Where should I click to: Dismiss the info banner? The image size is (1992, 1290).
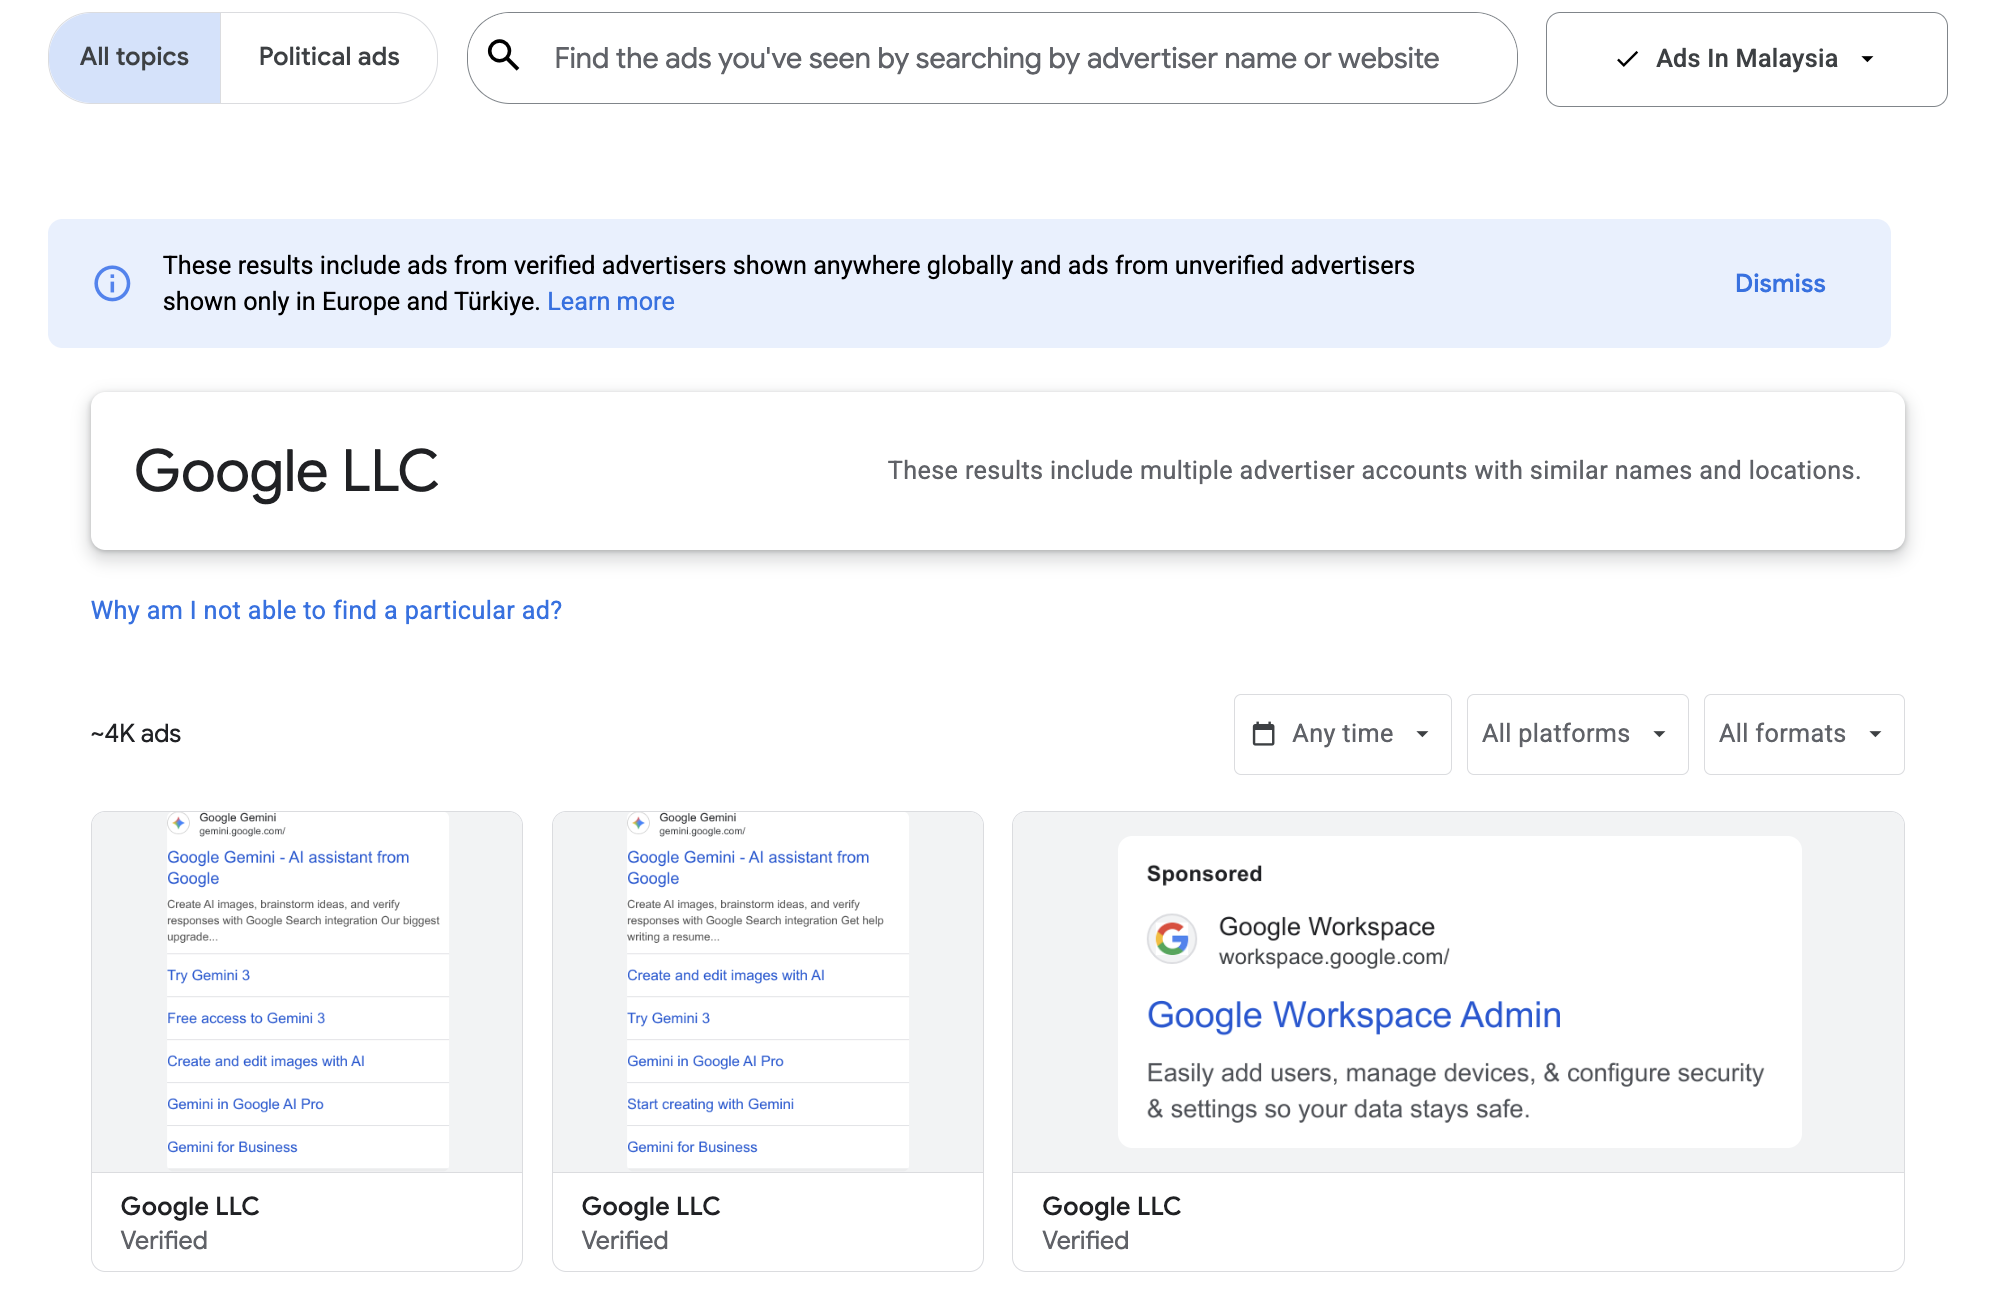click(x=1779, y=283)
